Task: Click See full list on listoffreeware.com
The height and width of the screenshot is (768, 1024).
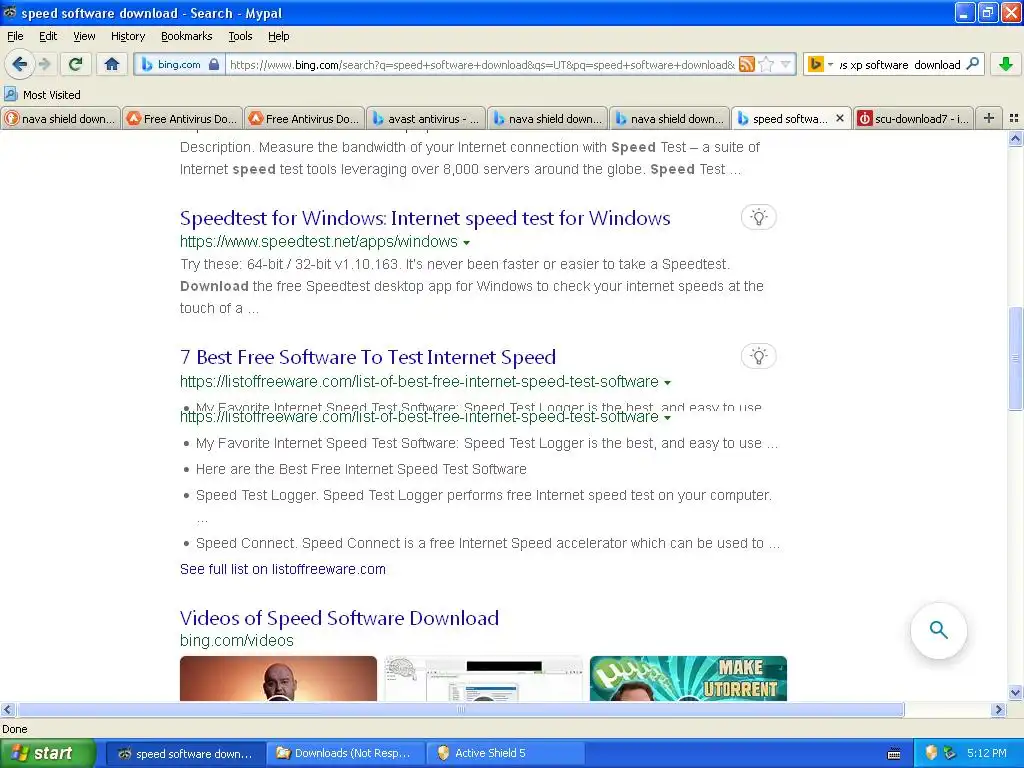Action: click(x=283, y=569)
